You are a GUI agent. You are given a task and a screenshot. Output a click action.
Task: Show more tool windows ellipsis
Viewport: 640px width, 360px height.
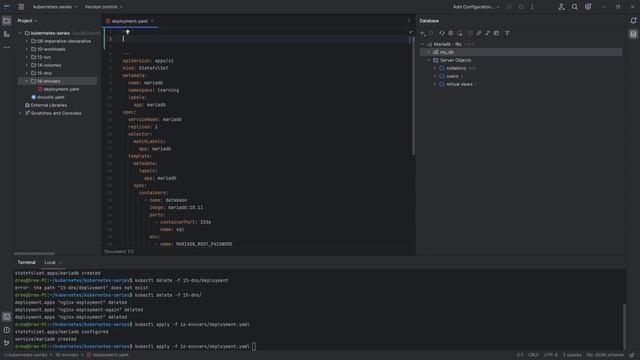7,47
